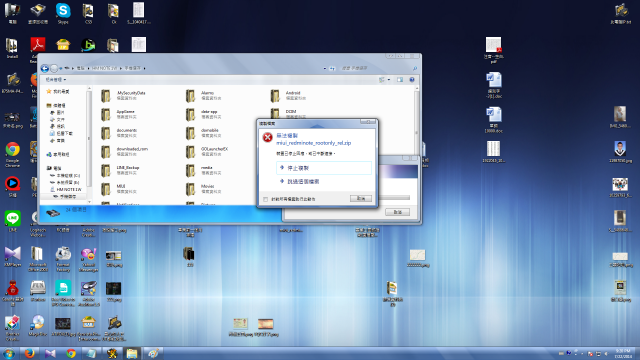This screenshot has width=640, height=360.
Task: Click the Cancel button in the copy error dialog
Action: point(361,198)
